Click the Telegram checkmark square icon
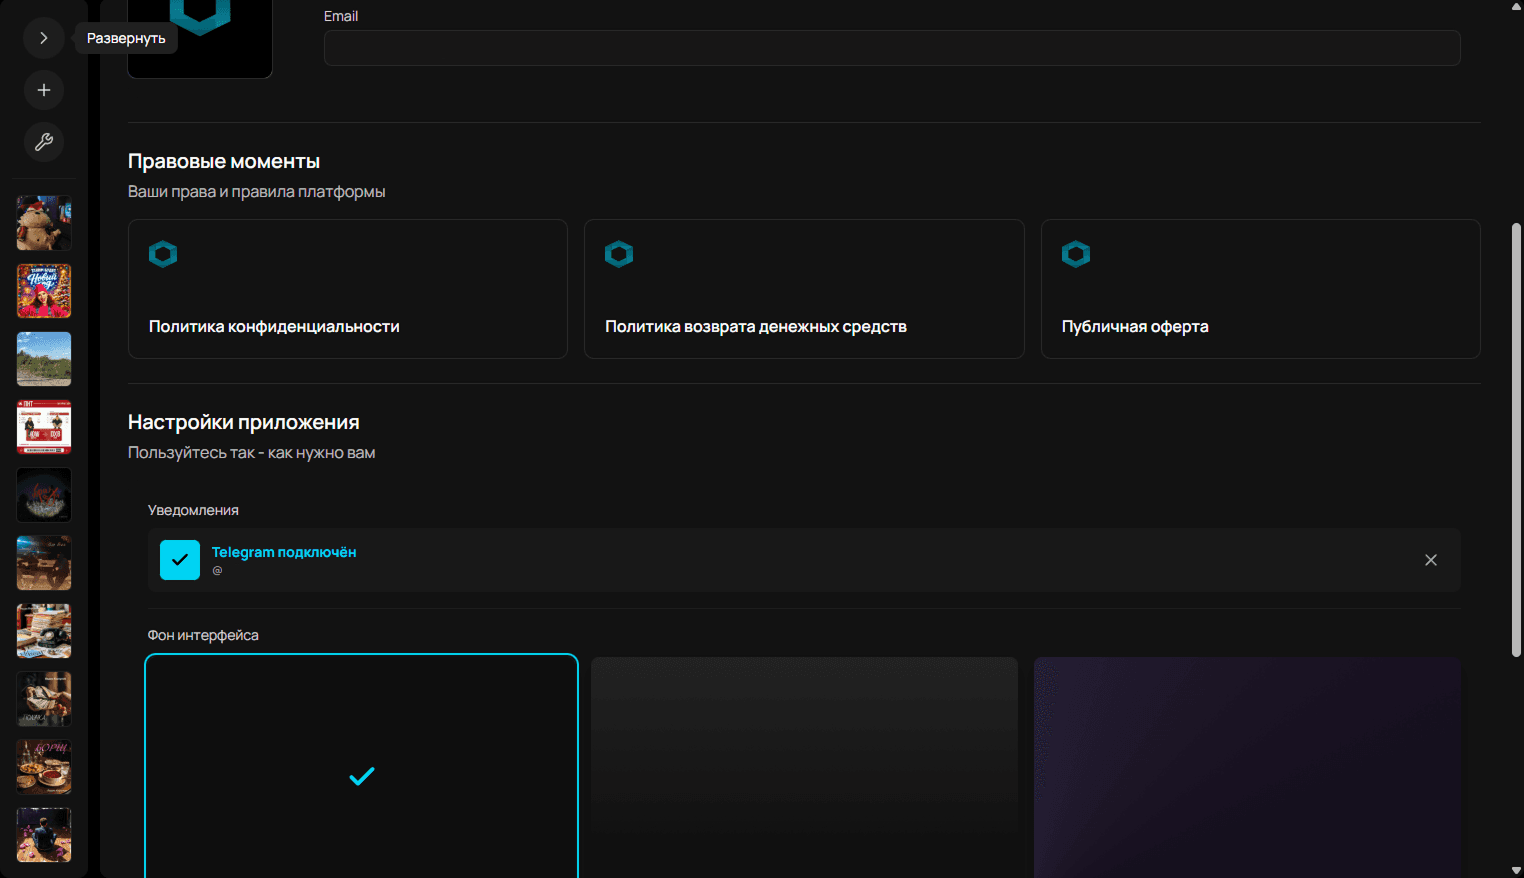The image size is (1524, 878). pyautogui.click(x=180, y=560)
